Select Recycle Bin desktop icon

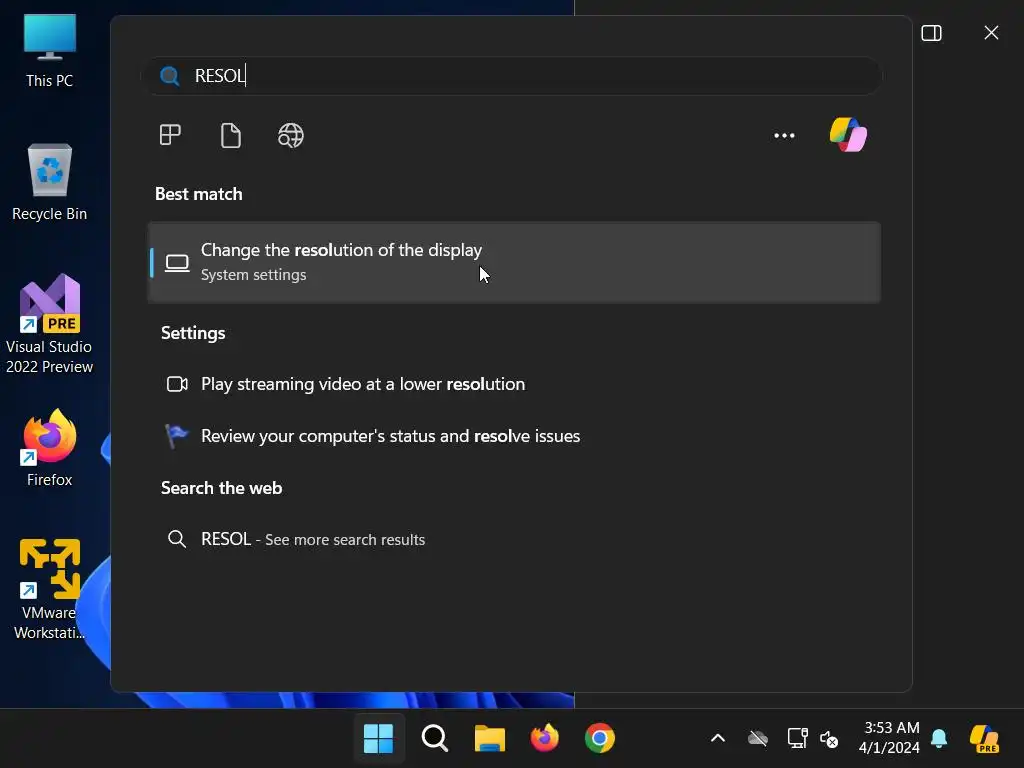pos(50,183)
